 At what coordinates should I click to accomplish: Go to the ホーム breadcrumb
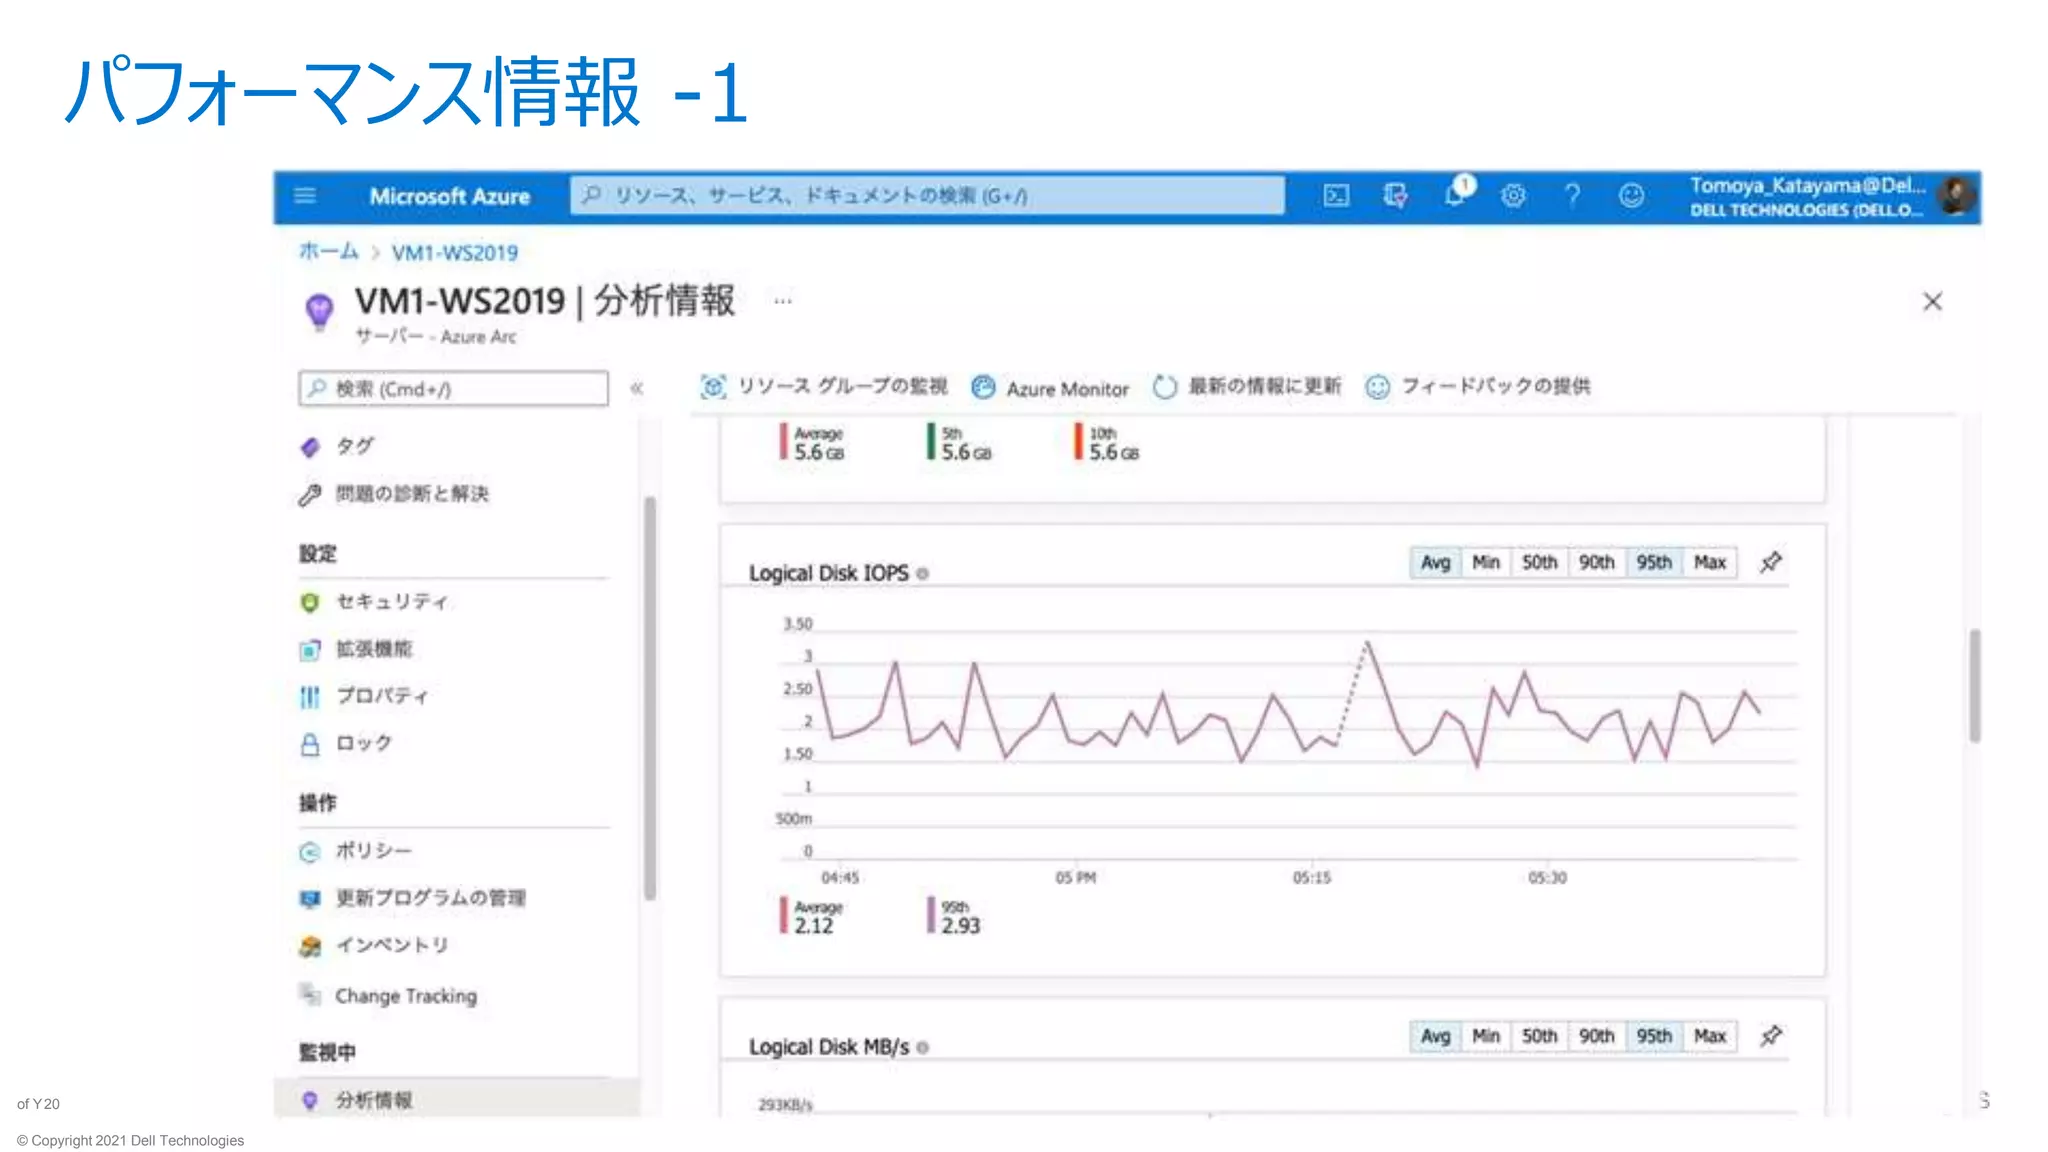tap(328, 252)
